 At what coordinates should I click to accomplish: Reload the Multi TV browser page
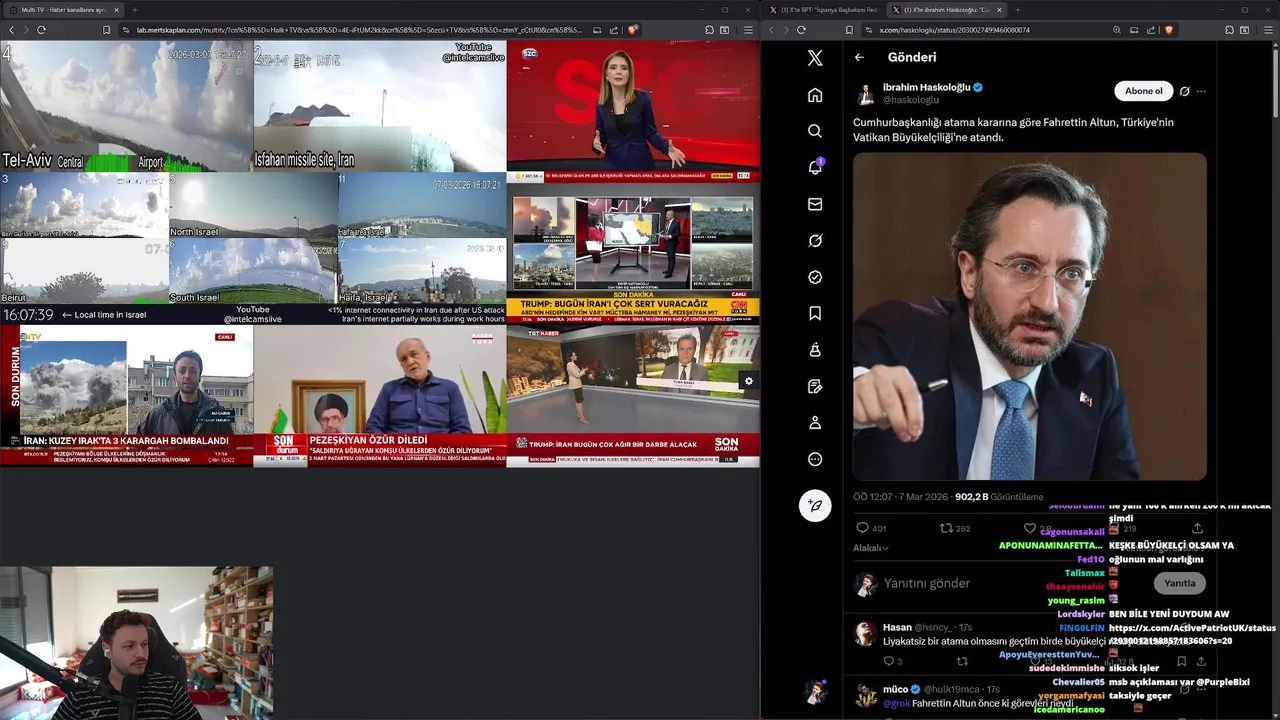pyautogui.click(x=41, y=30)
